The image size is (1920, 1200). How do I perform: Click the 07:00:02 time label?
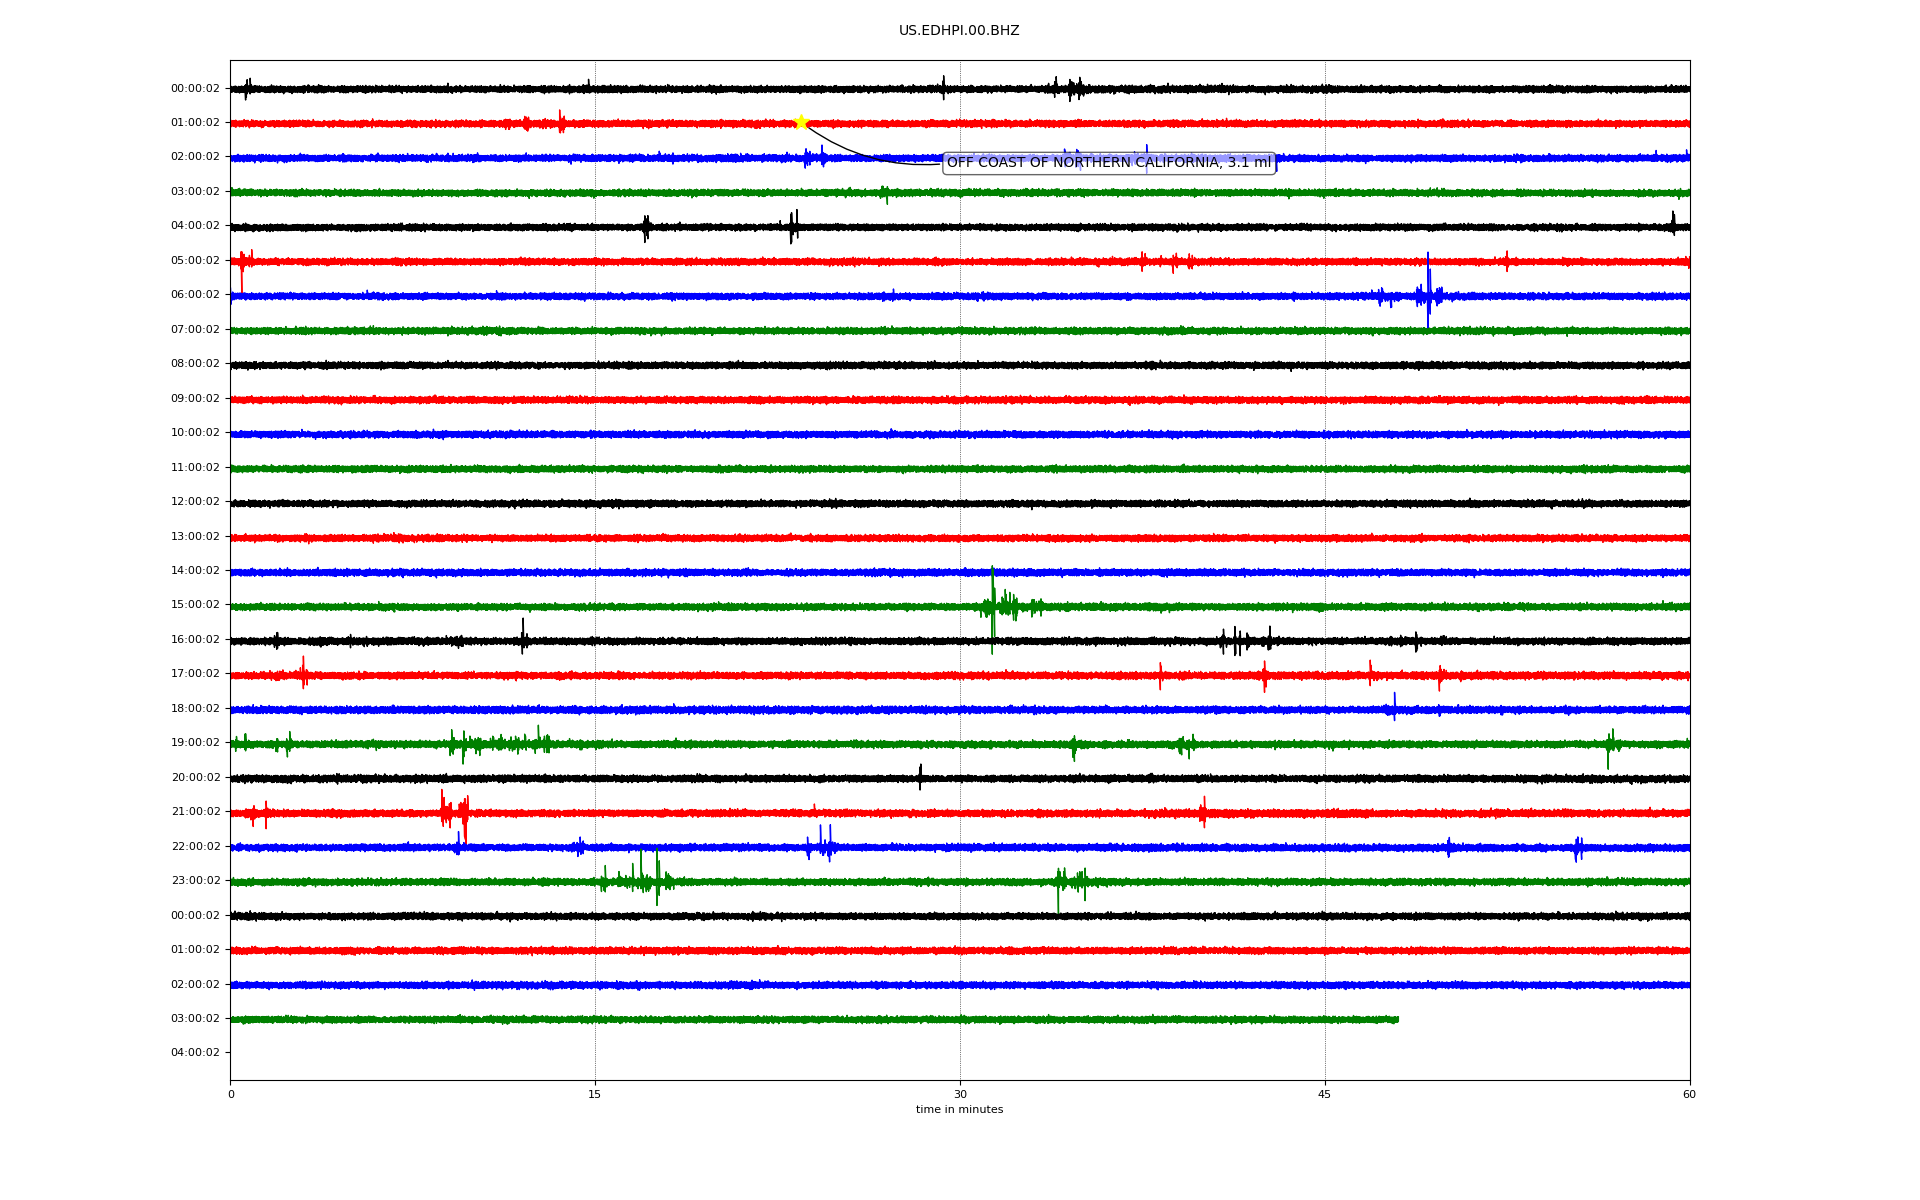(195, 329)
